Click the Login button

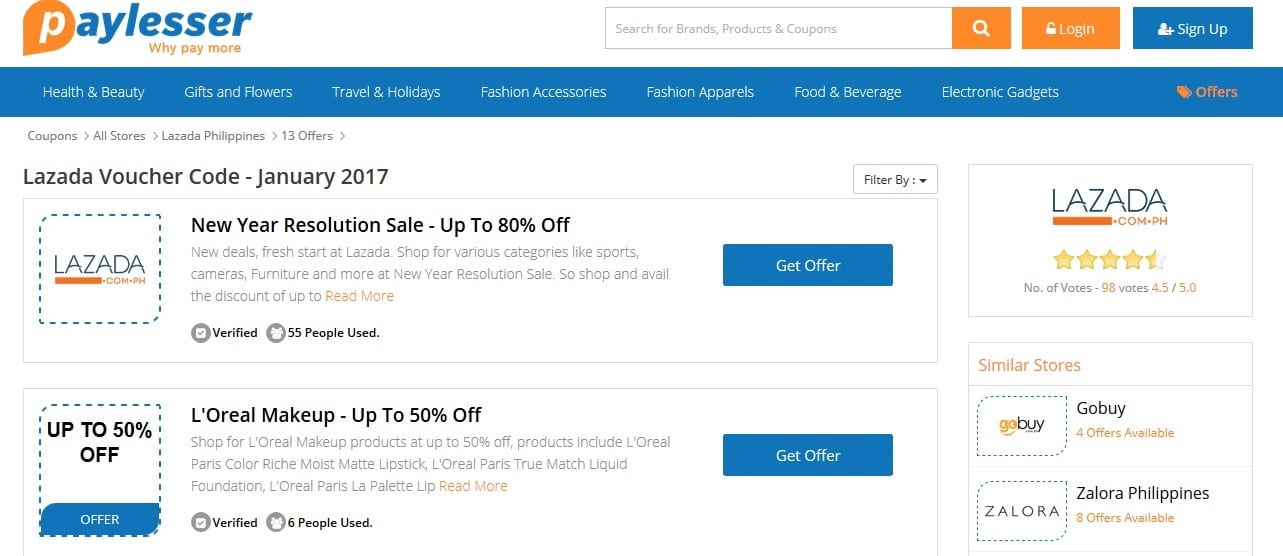(x=1070, y=28)
